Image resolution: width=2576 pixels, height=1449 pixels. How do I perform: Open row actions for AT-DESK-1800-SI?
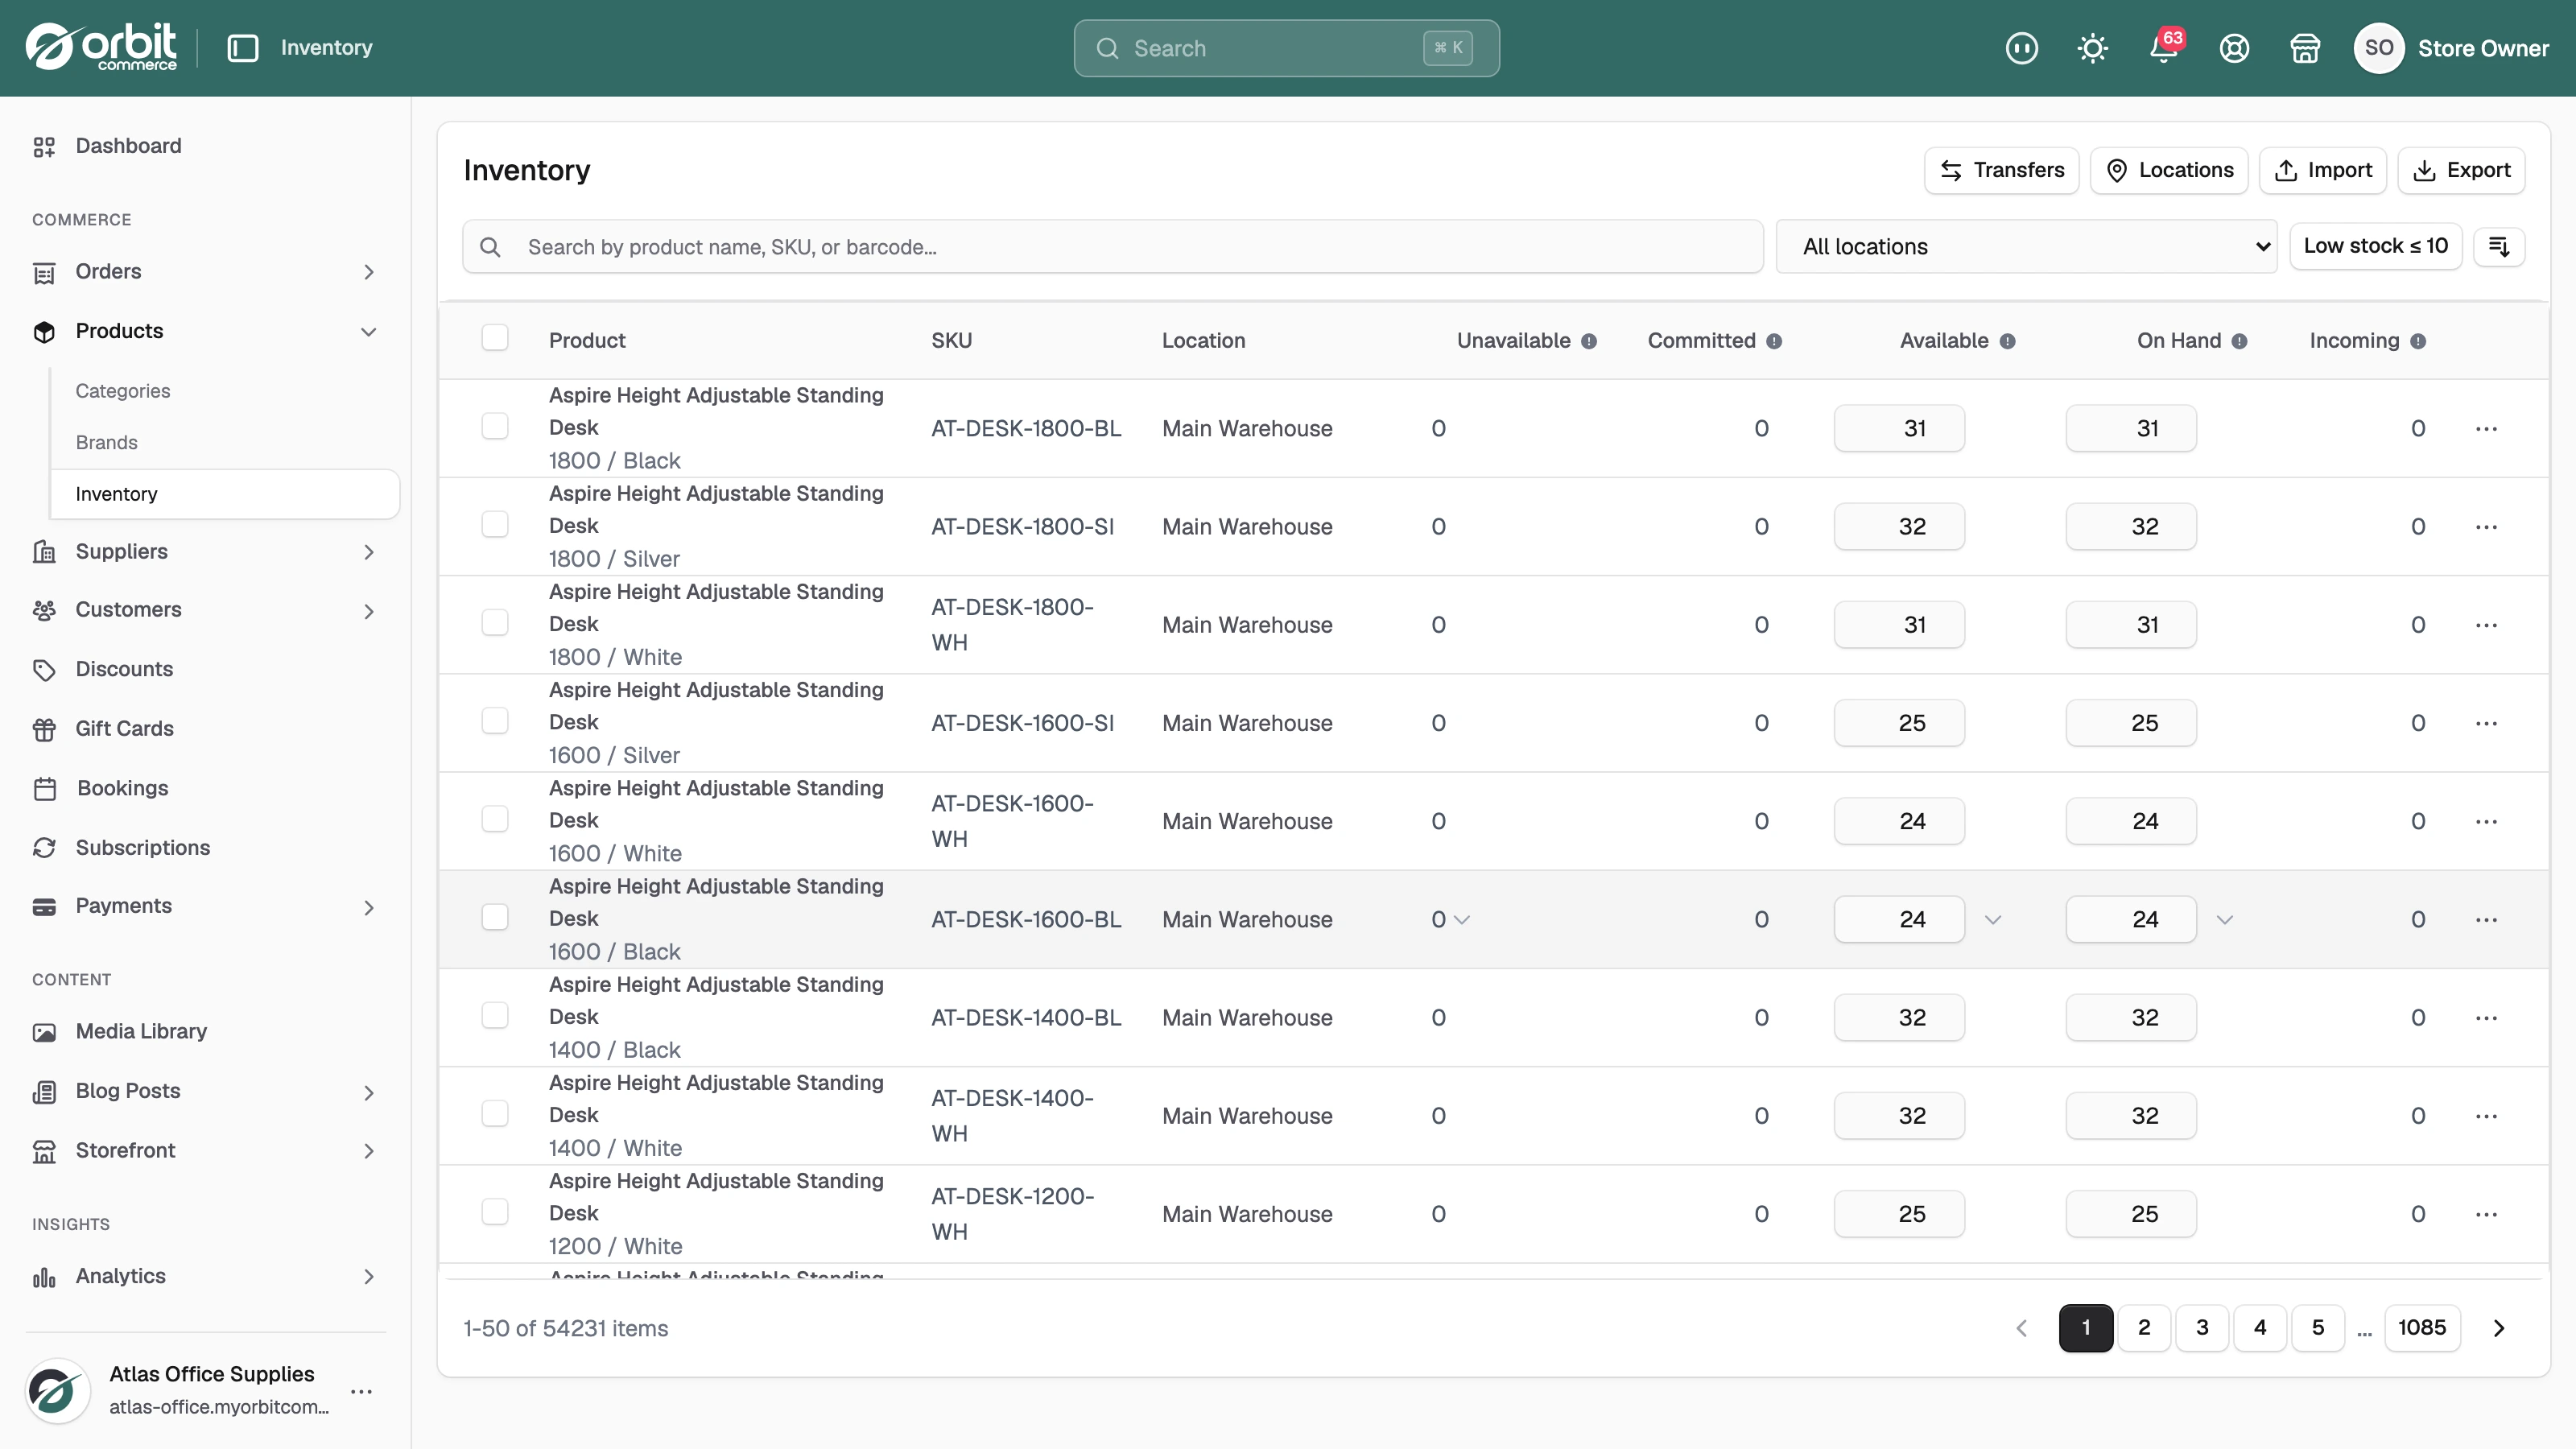(x=2487, y=527)
